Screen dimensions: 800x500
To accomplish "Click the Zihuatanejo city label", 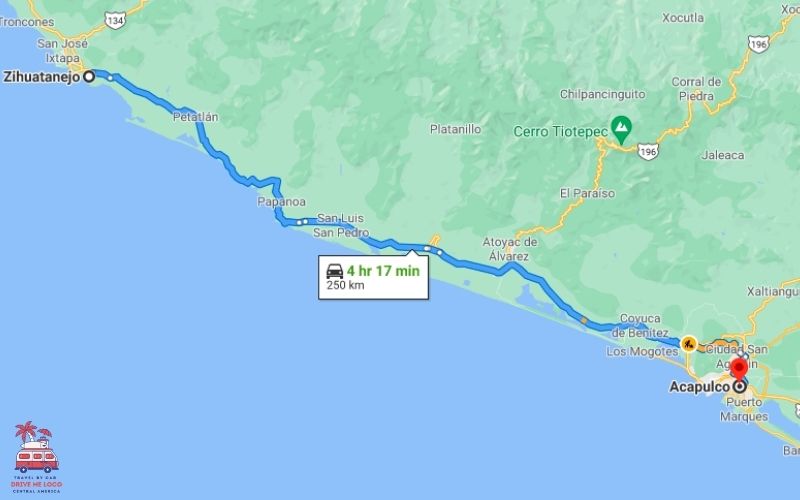I will 42,77.
